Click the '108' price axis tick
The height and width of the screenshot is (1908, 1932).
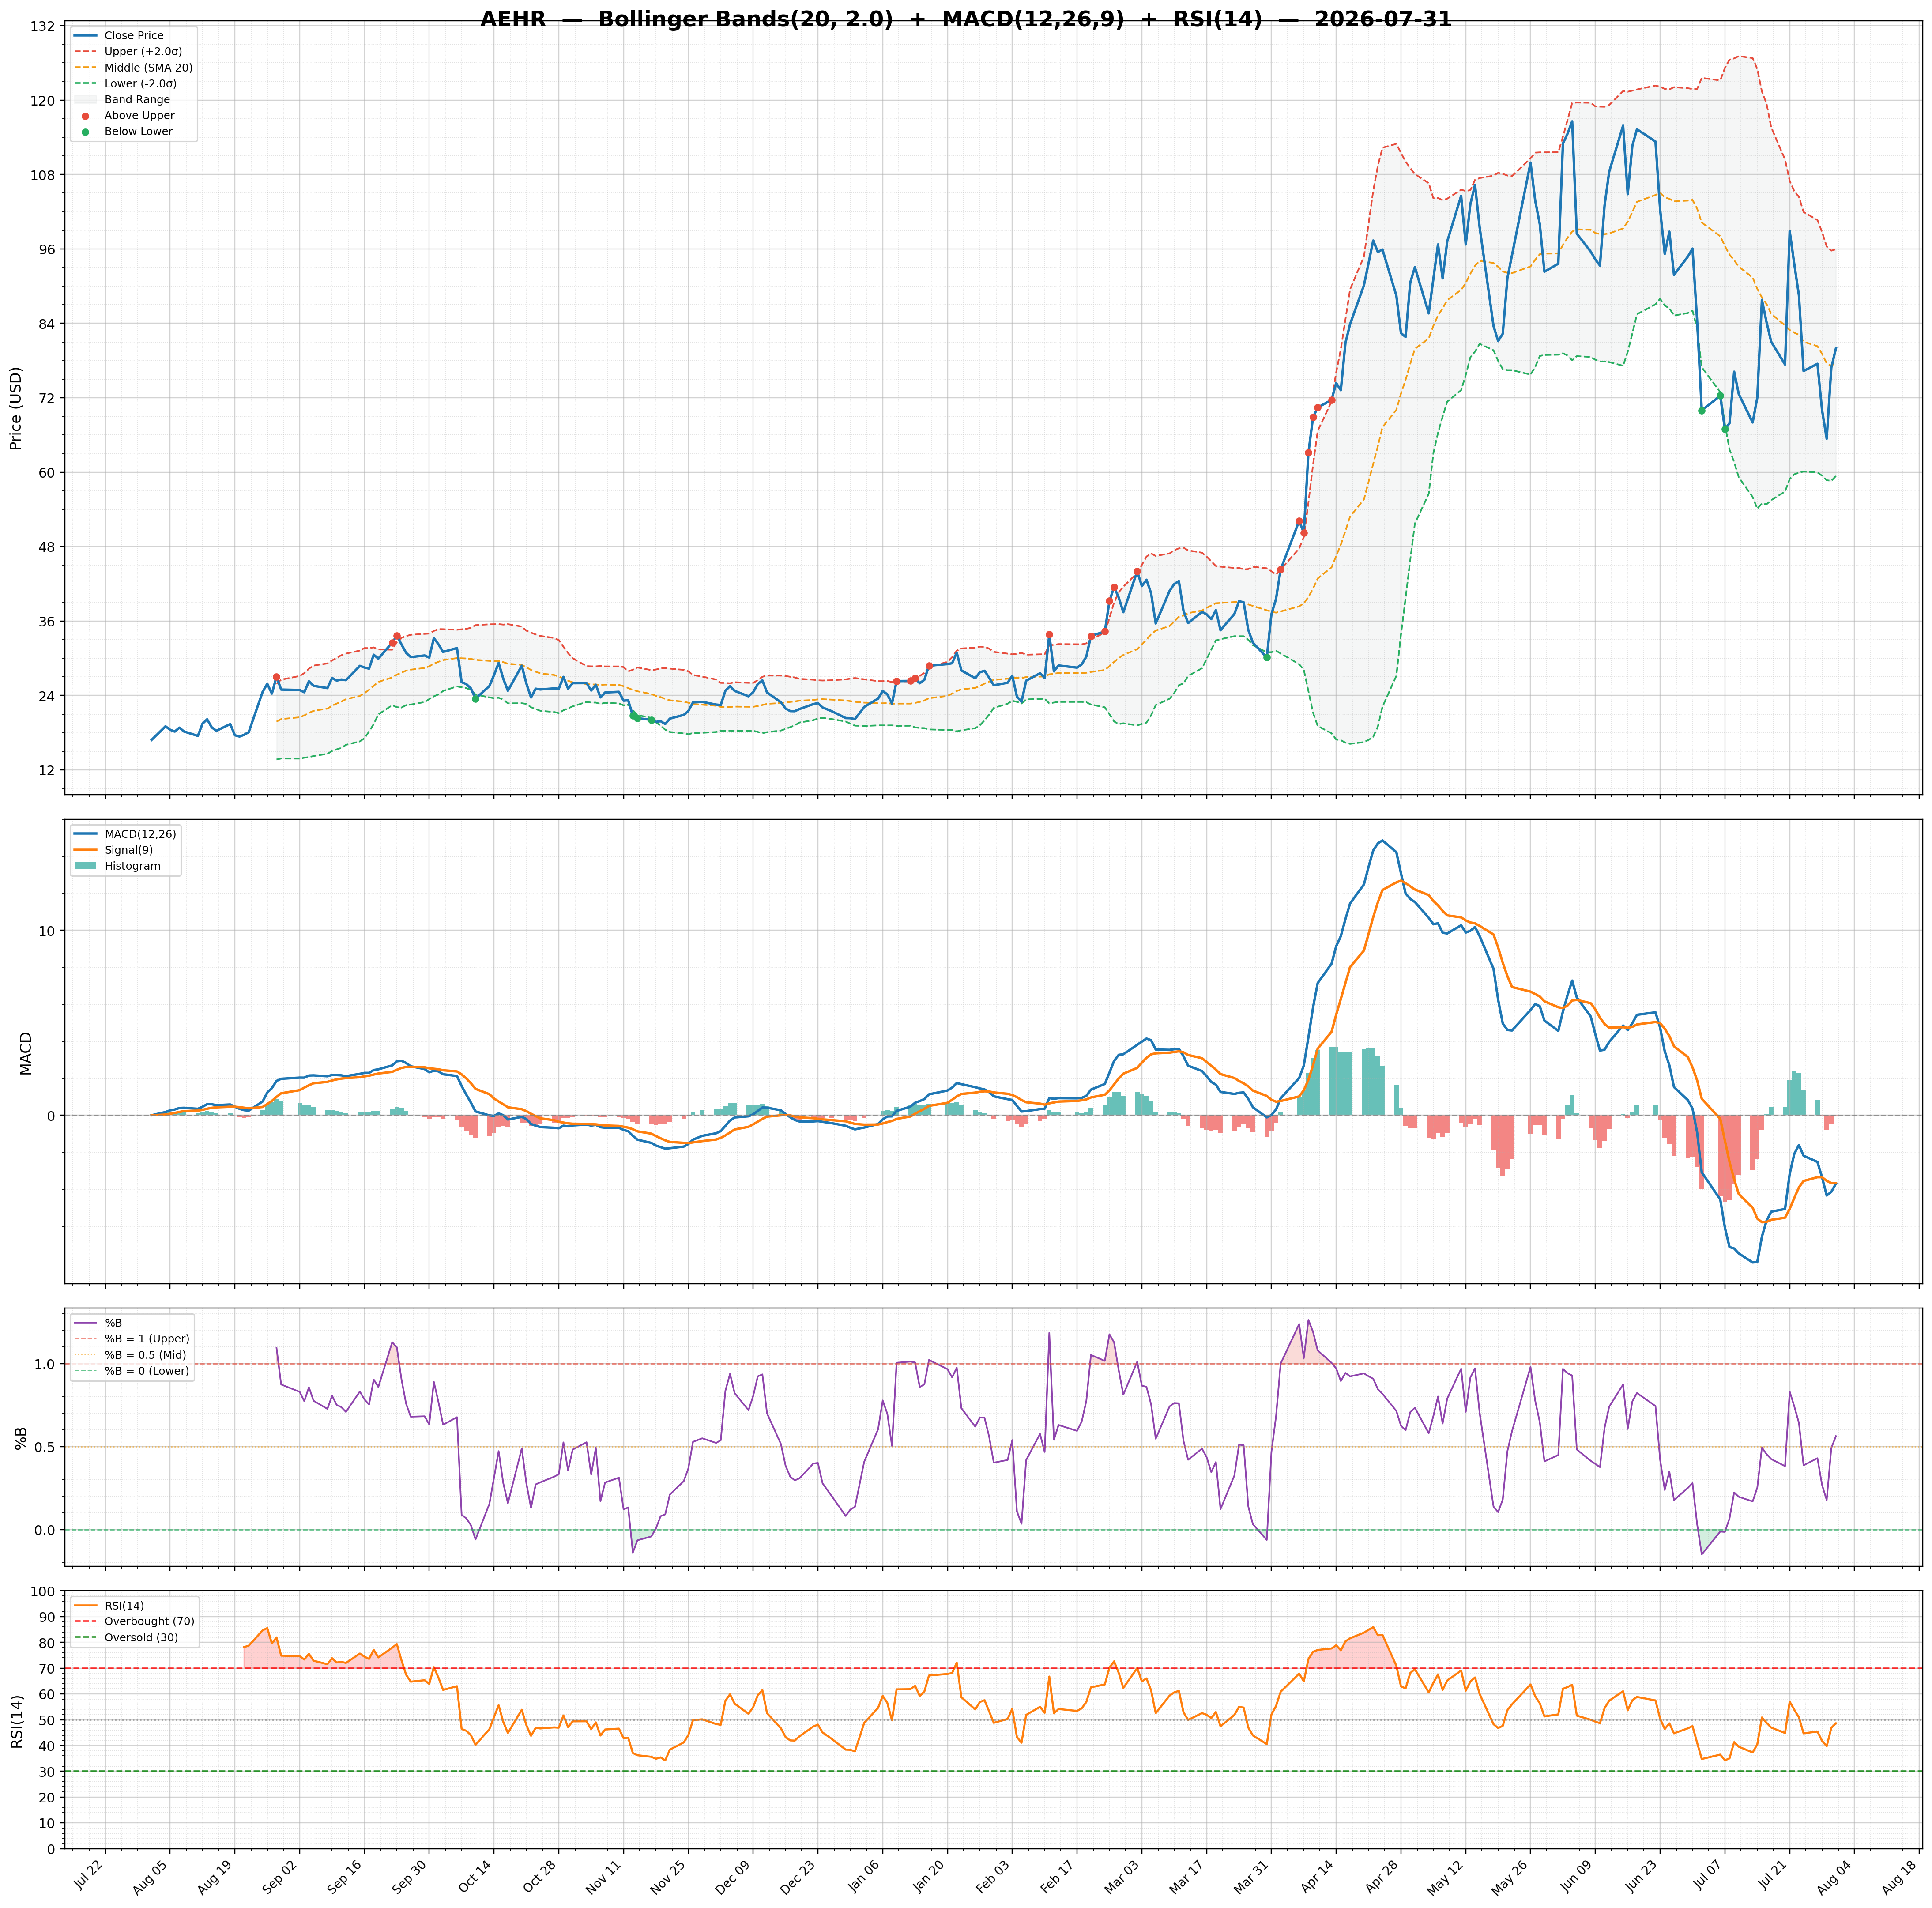point(42,175)
